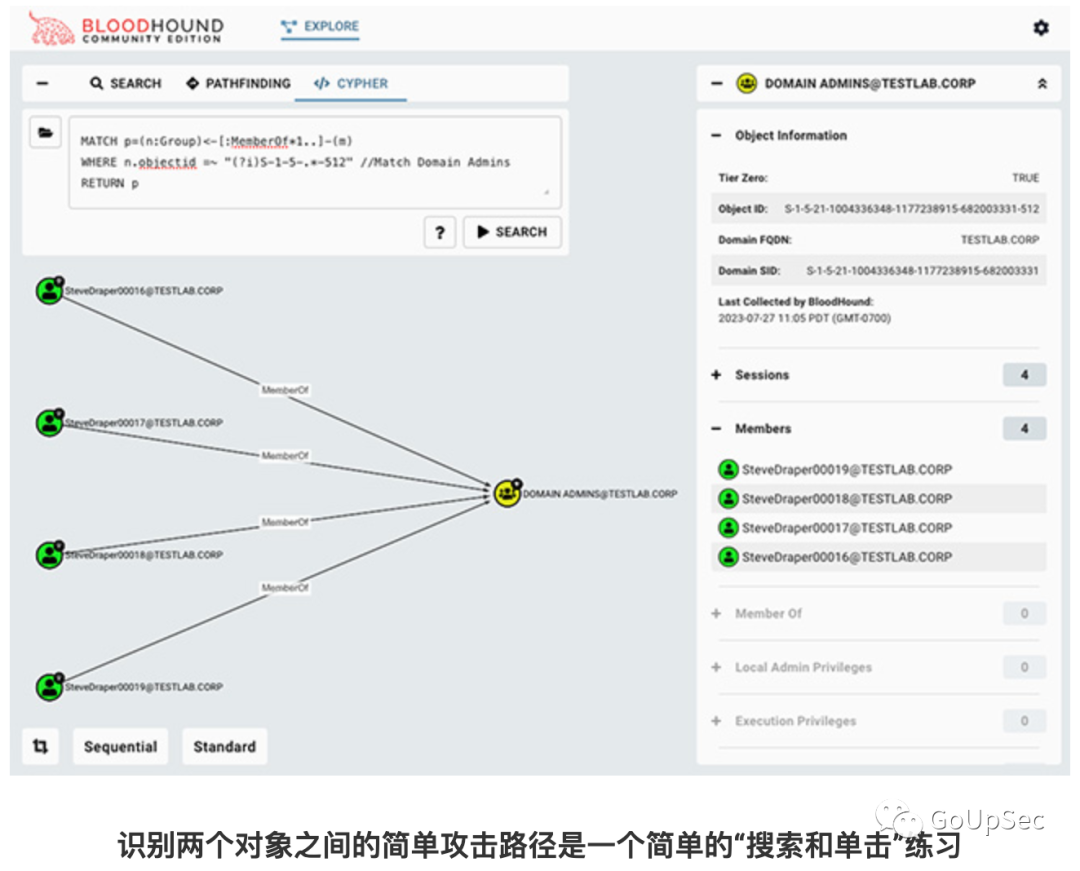Select SteveDraper00016 user node in graph
1080x871 pixels.
pyautogui.click(x=50, y=291)
